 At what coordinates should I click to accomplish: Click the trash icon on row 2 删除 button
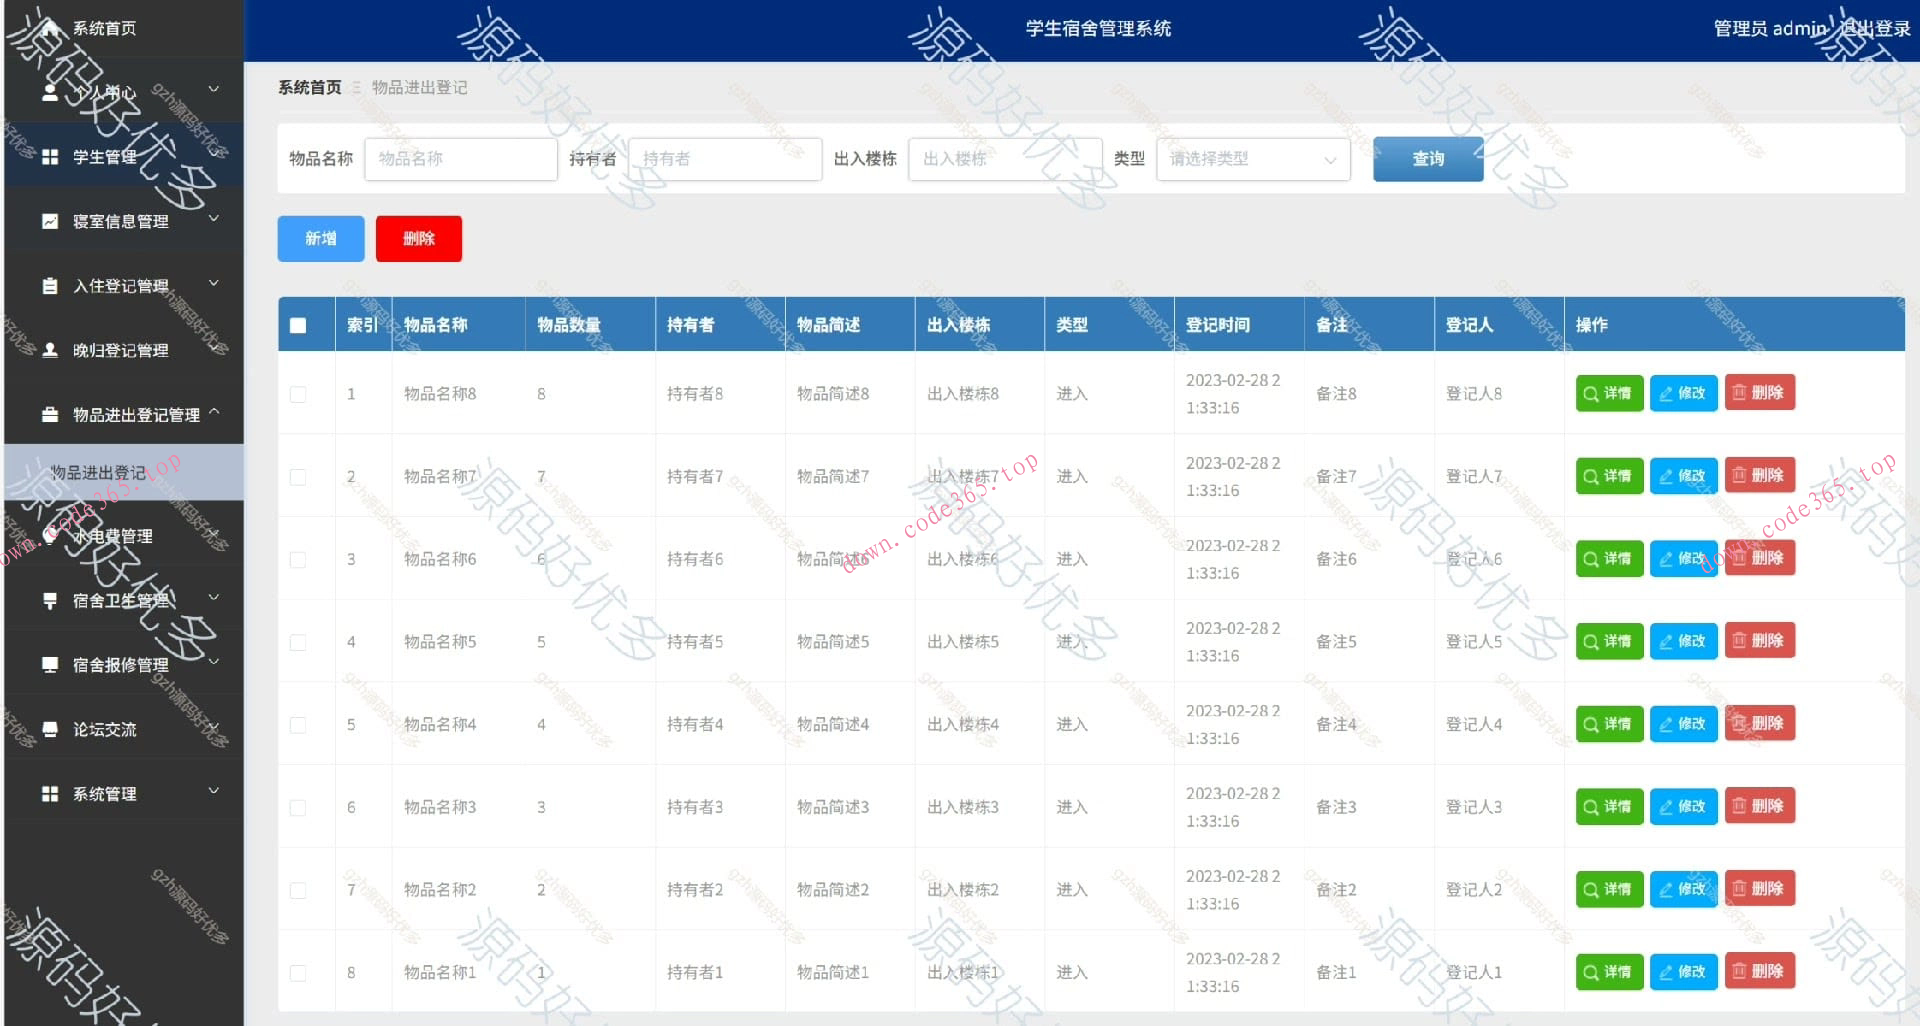click(1741, 476)
